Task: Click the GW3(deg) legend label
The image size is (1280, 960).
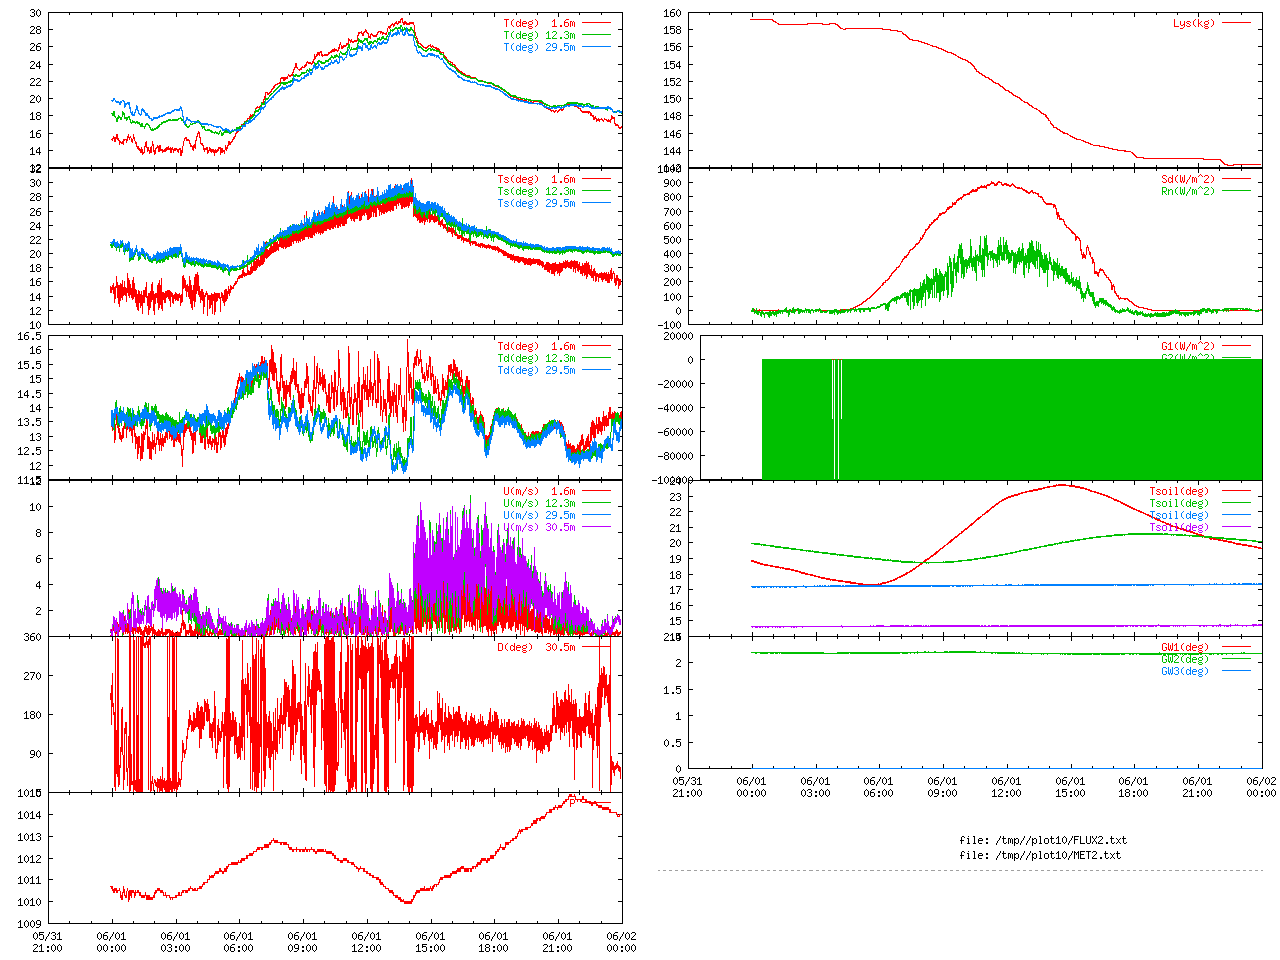Action: pos(1185,672)
